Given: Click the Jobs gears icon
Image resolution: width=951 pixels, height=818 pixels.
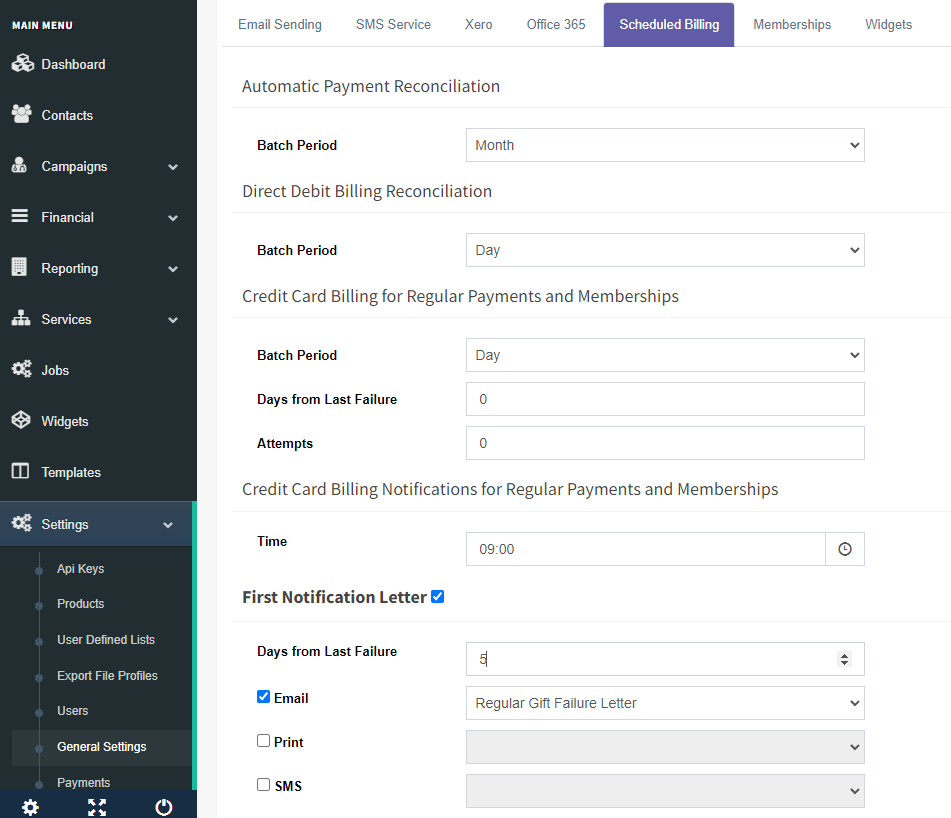Looking at the screenshot, I should click(21, 369).
